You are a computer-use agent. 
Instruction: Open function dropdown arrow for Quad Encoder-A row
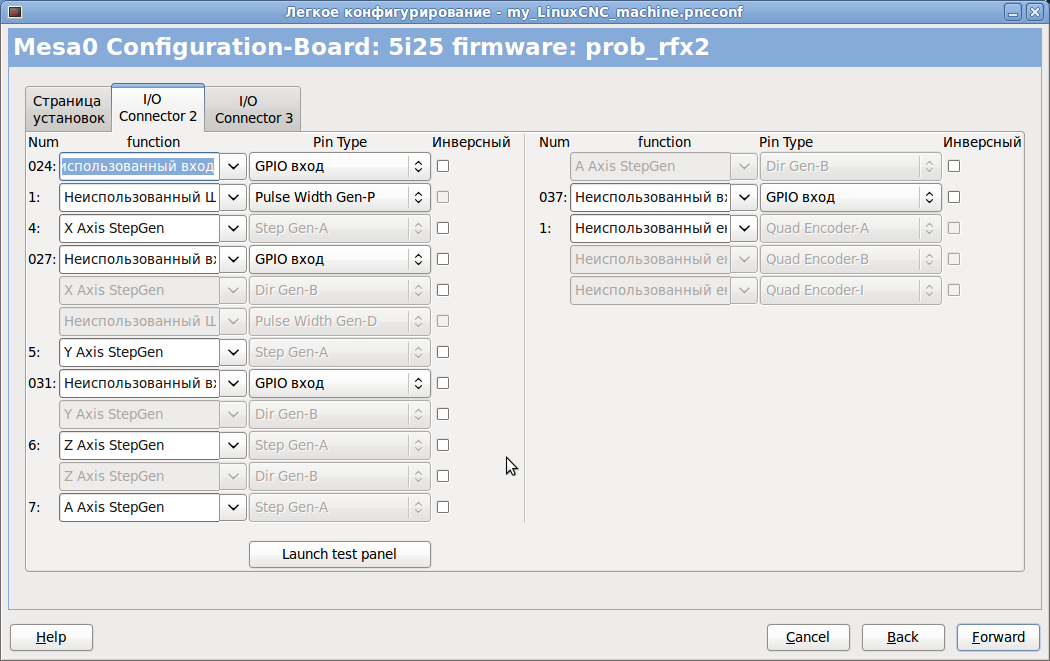pos(744,228)
